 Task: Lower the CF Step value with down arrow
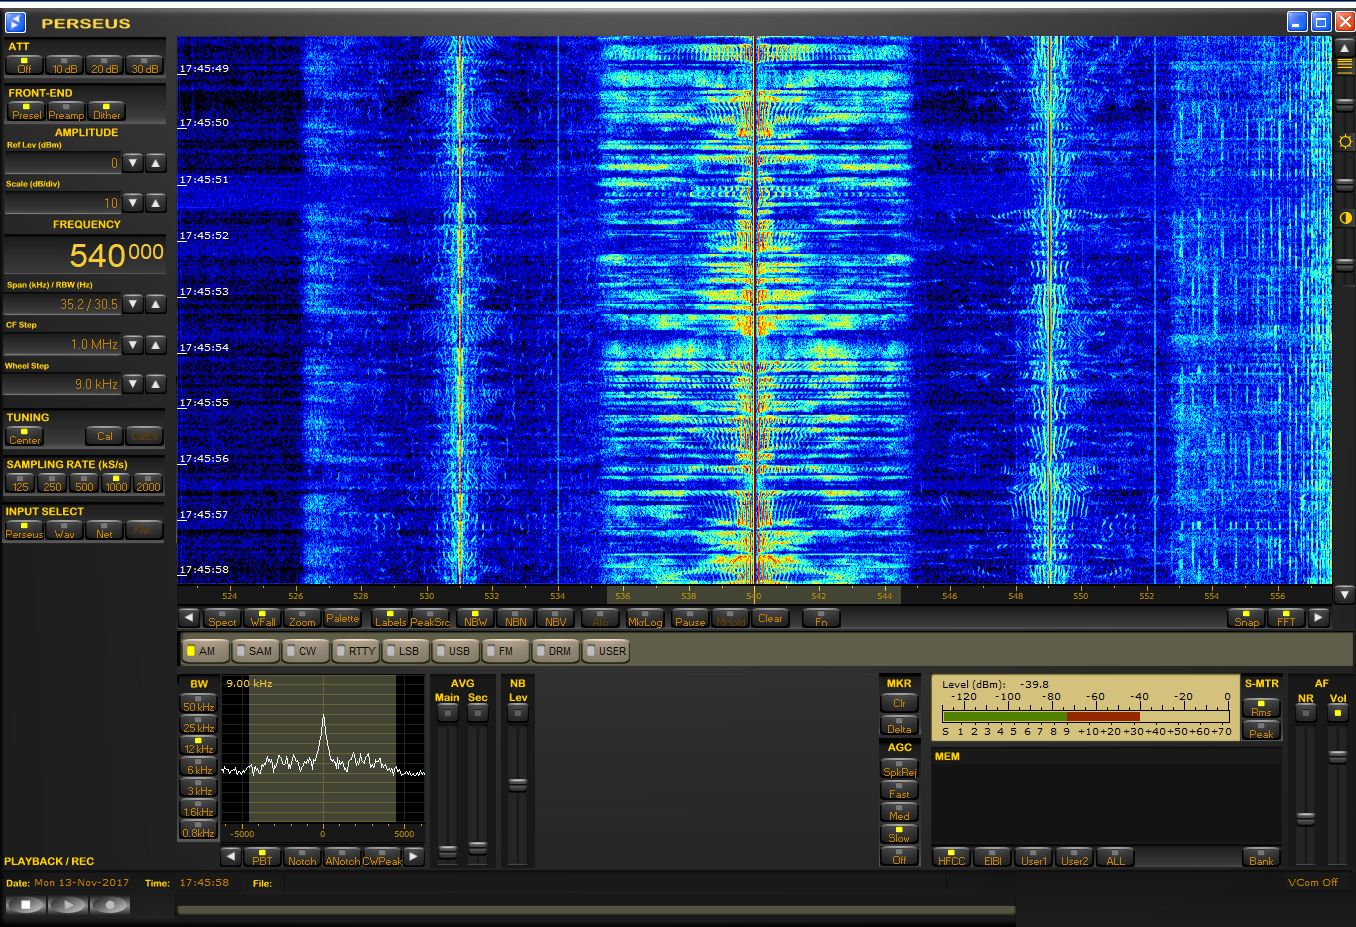133,344
